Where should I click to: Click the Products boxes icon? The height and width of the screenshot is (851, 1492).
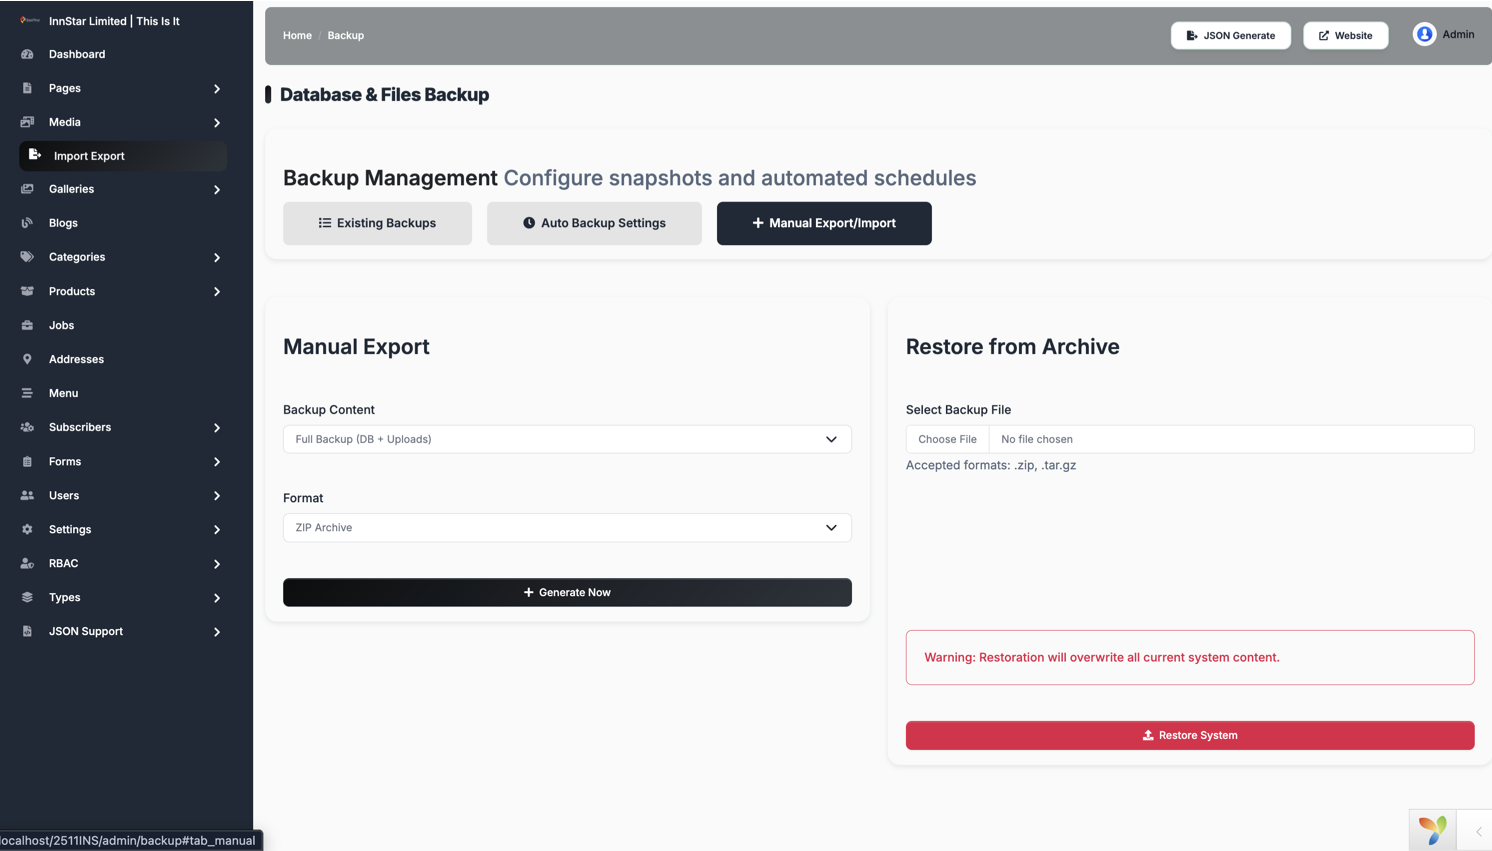coord(27,291)
